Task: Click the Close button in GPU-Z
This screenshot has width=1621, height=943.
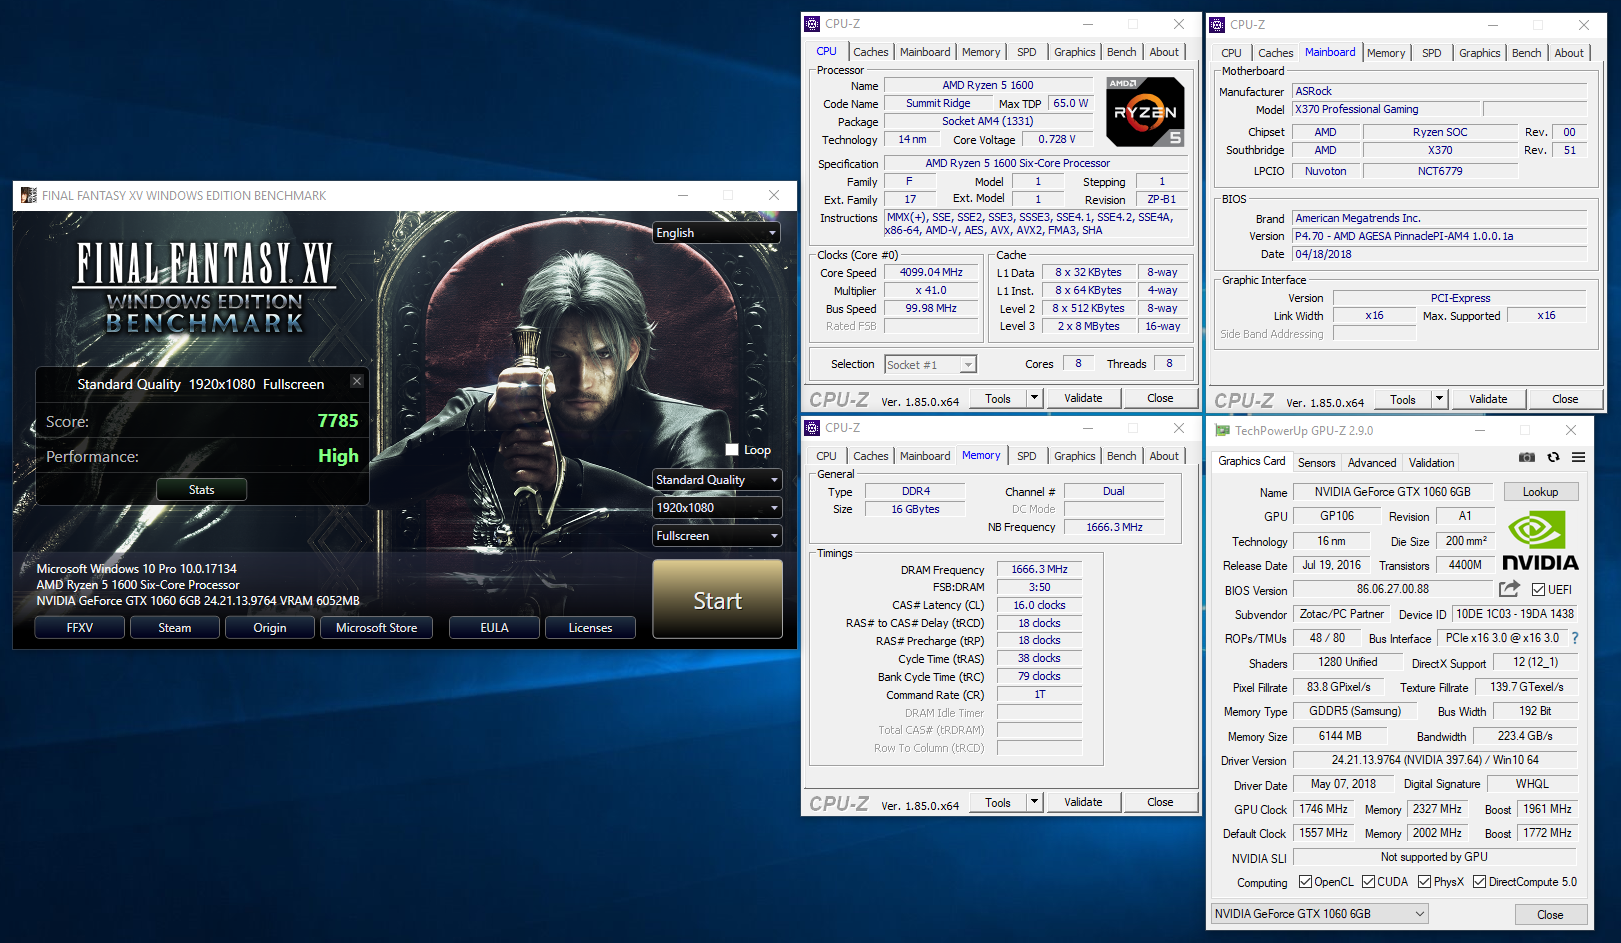Action: coord(1550,914)
